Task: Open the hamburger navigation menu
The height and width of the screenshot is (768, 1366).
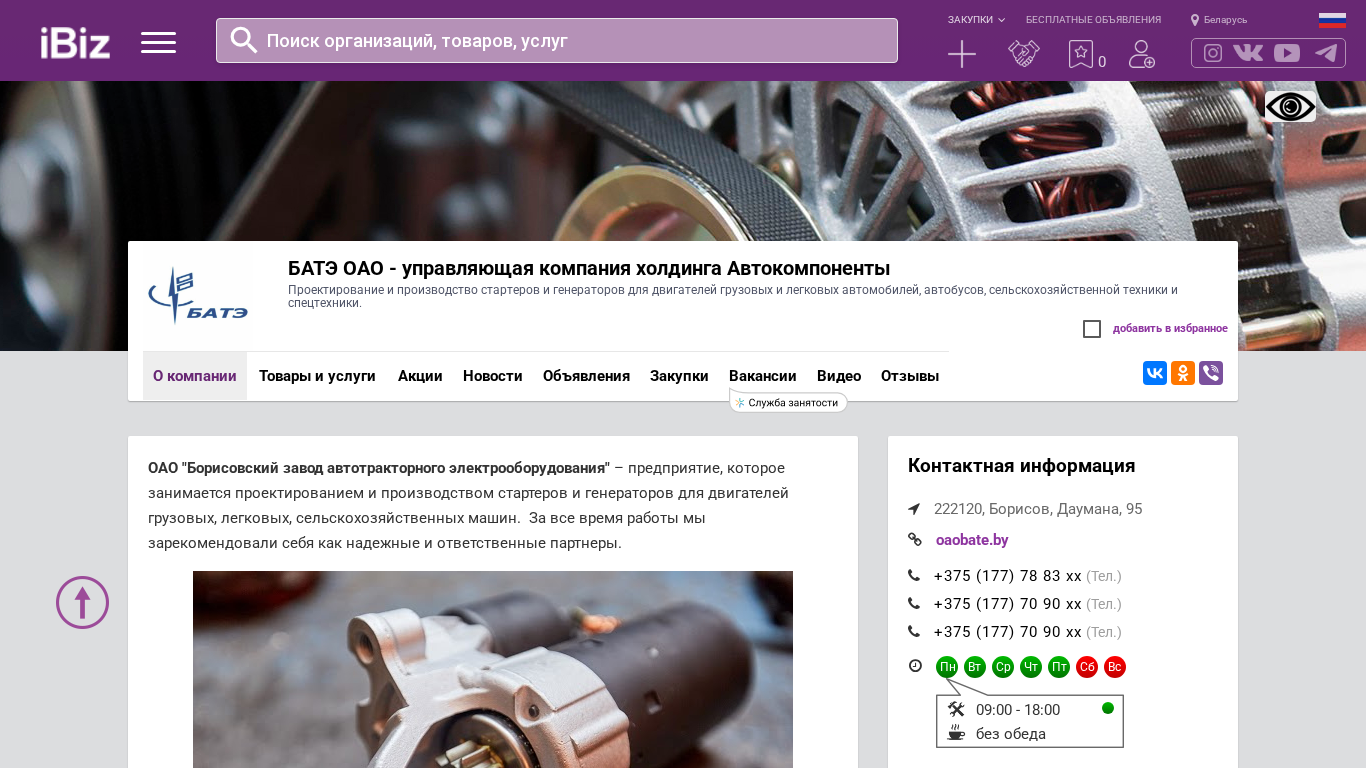Action: (x=158, y=42)
